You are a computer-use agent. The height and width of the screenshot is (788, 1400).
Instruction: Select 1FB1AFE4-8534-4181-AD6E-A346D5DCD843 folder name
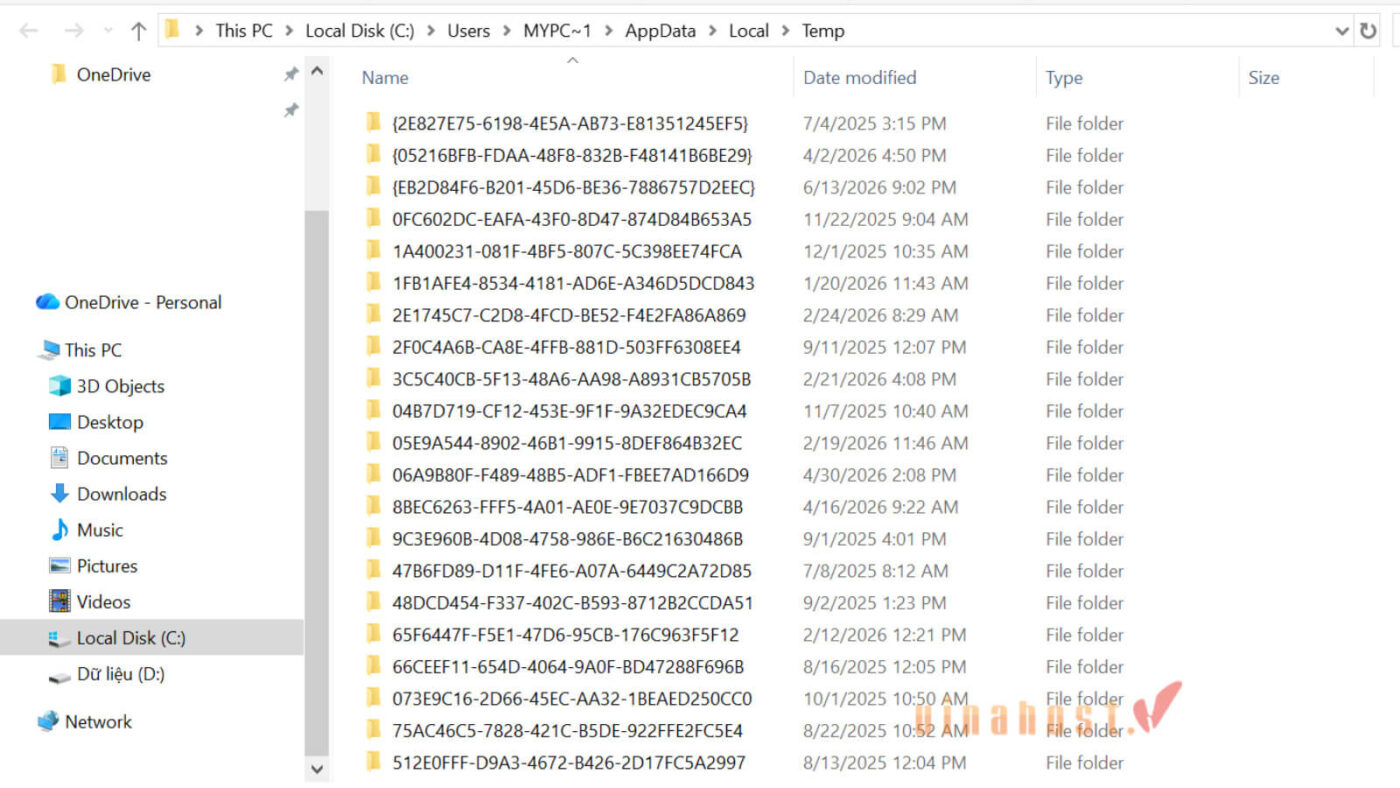(x=574, y=283)
